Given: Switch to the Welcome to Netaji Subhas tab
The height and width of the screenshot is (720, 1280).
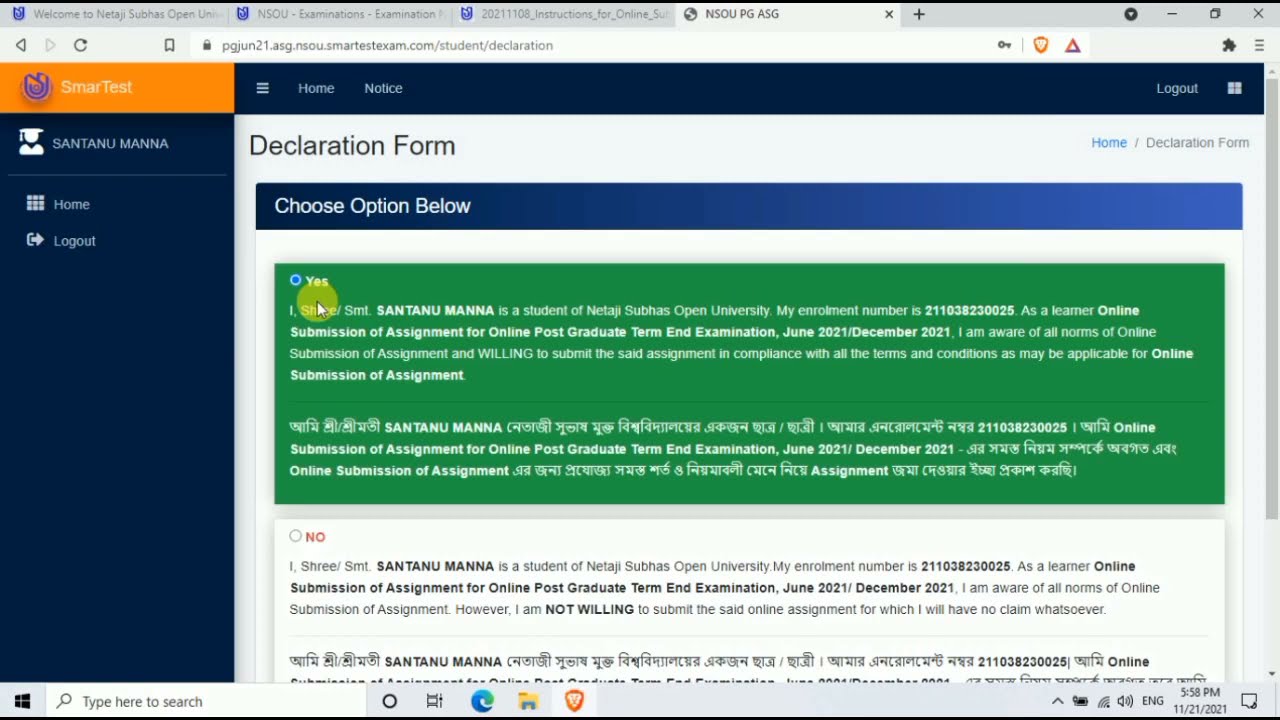Looking at the screenshot, I should 116,14.
